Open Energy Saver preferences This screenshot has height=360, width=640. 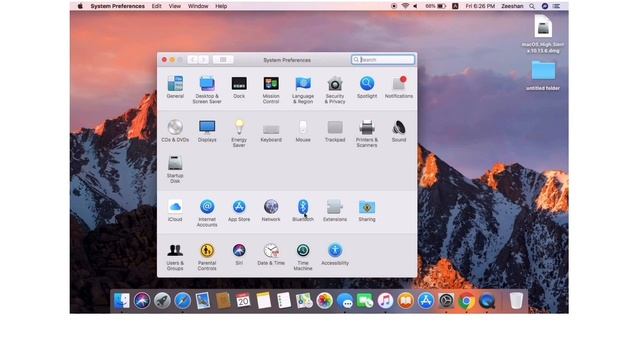pos(239,133)
